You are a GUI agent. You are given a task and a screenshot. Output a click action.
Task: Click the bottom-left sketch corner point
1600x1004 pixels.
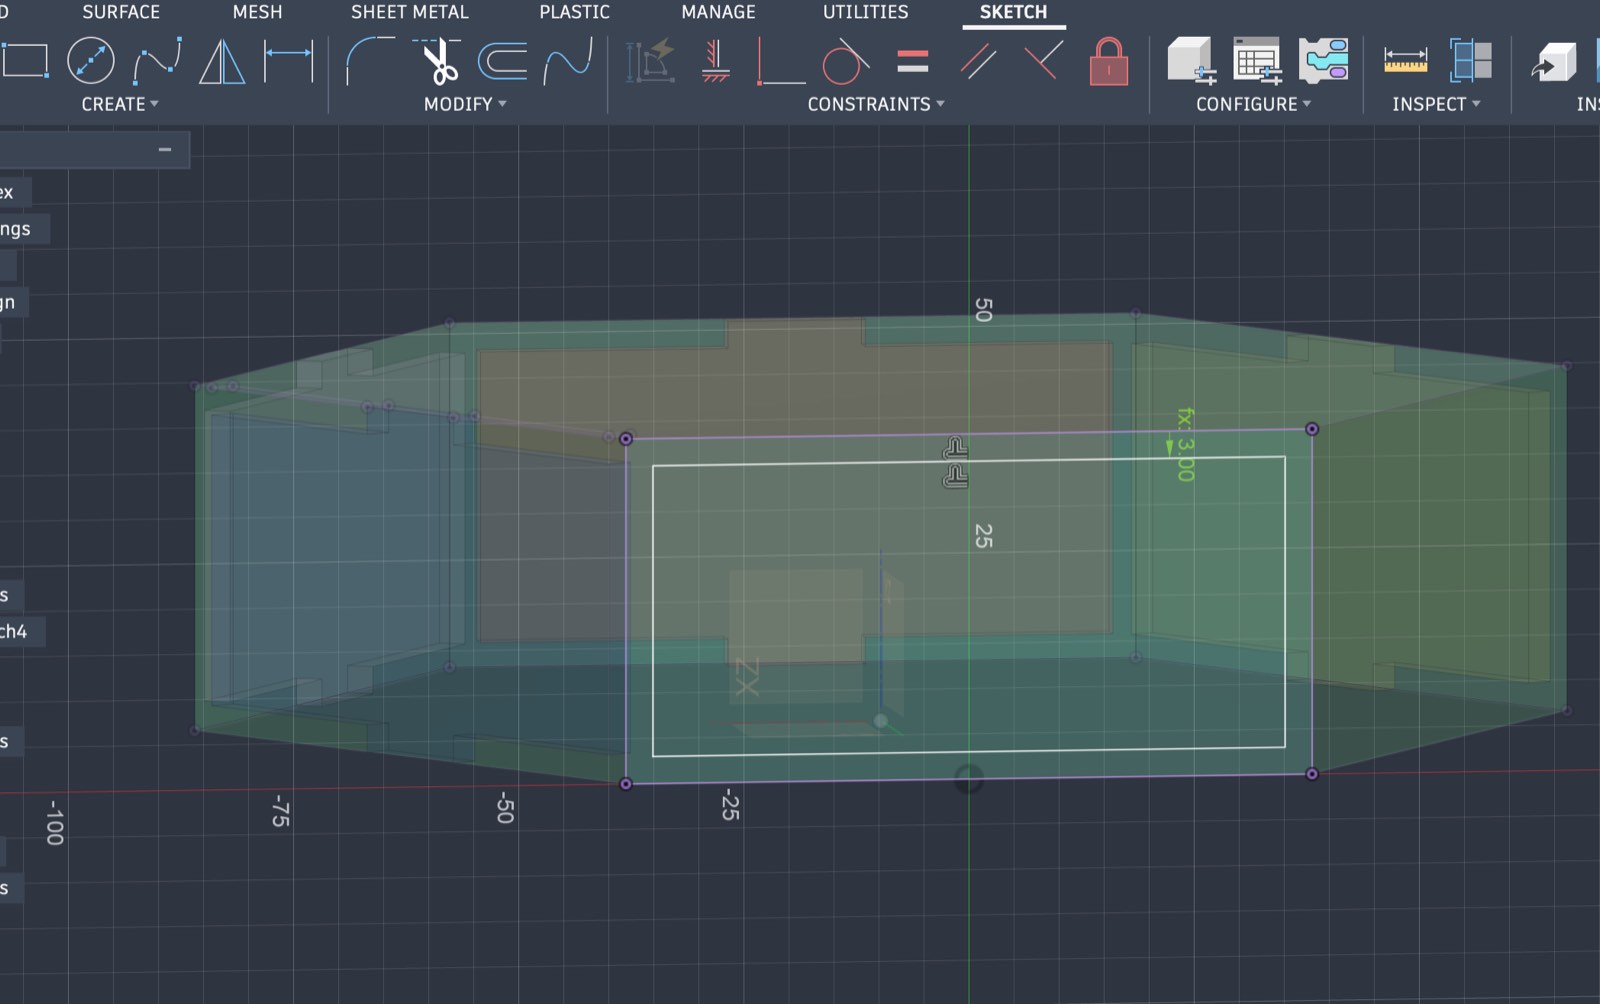626,784
